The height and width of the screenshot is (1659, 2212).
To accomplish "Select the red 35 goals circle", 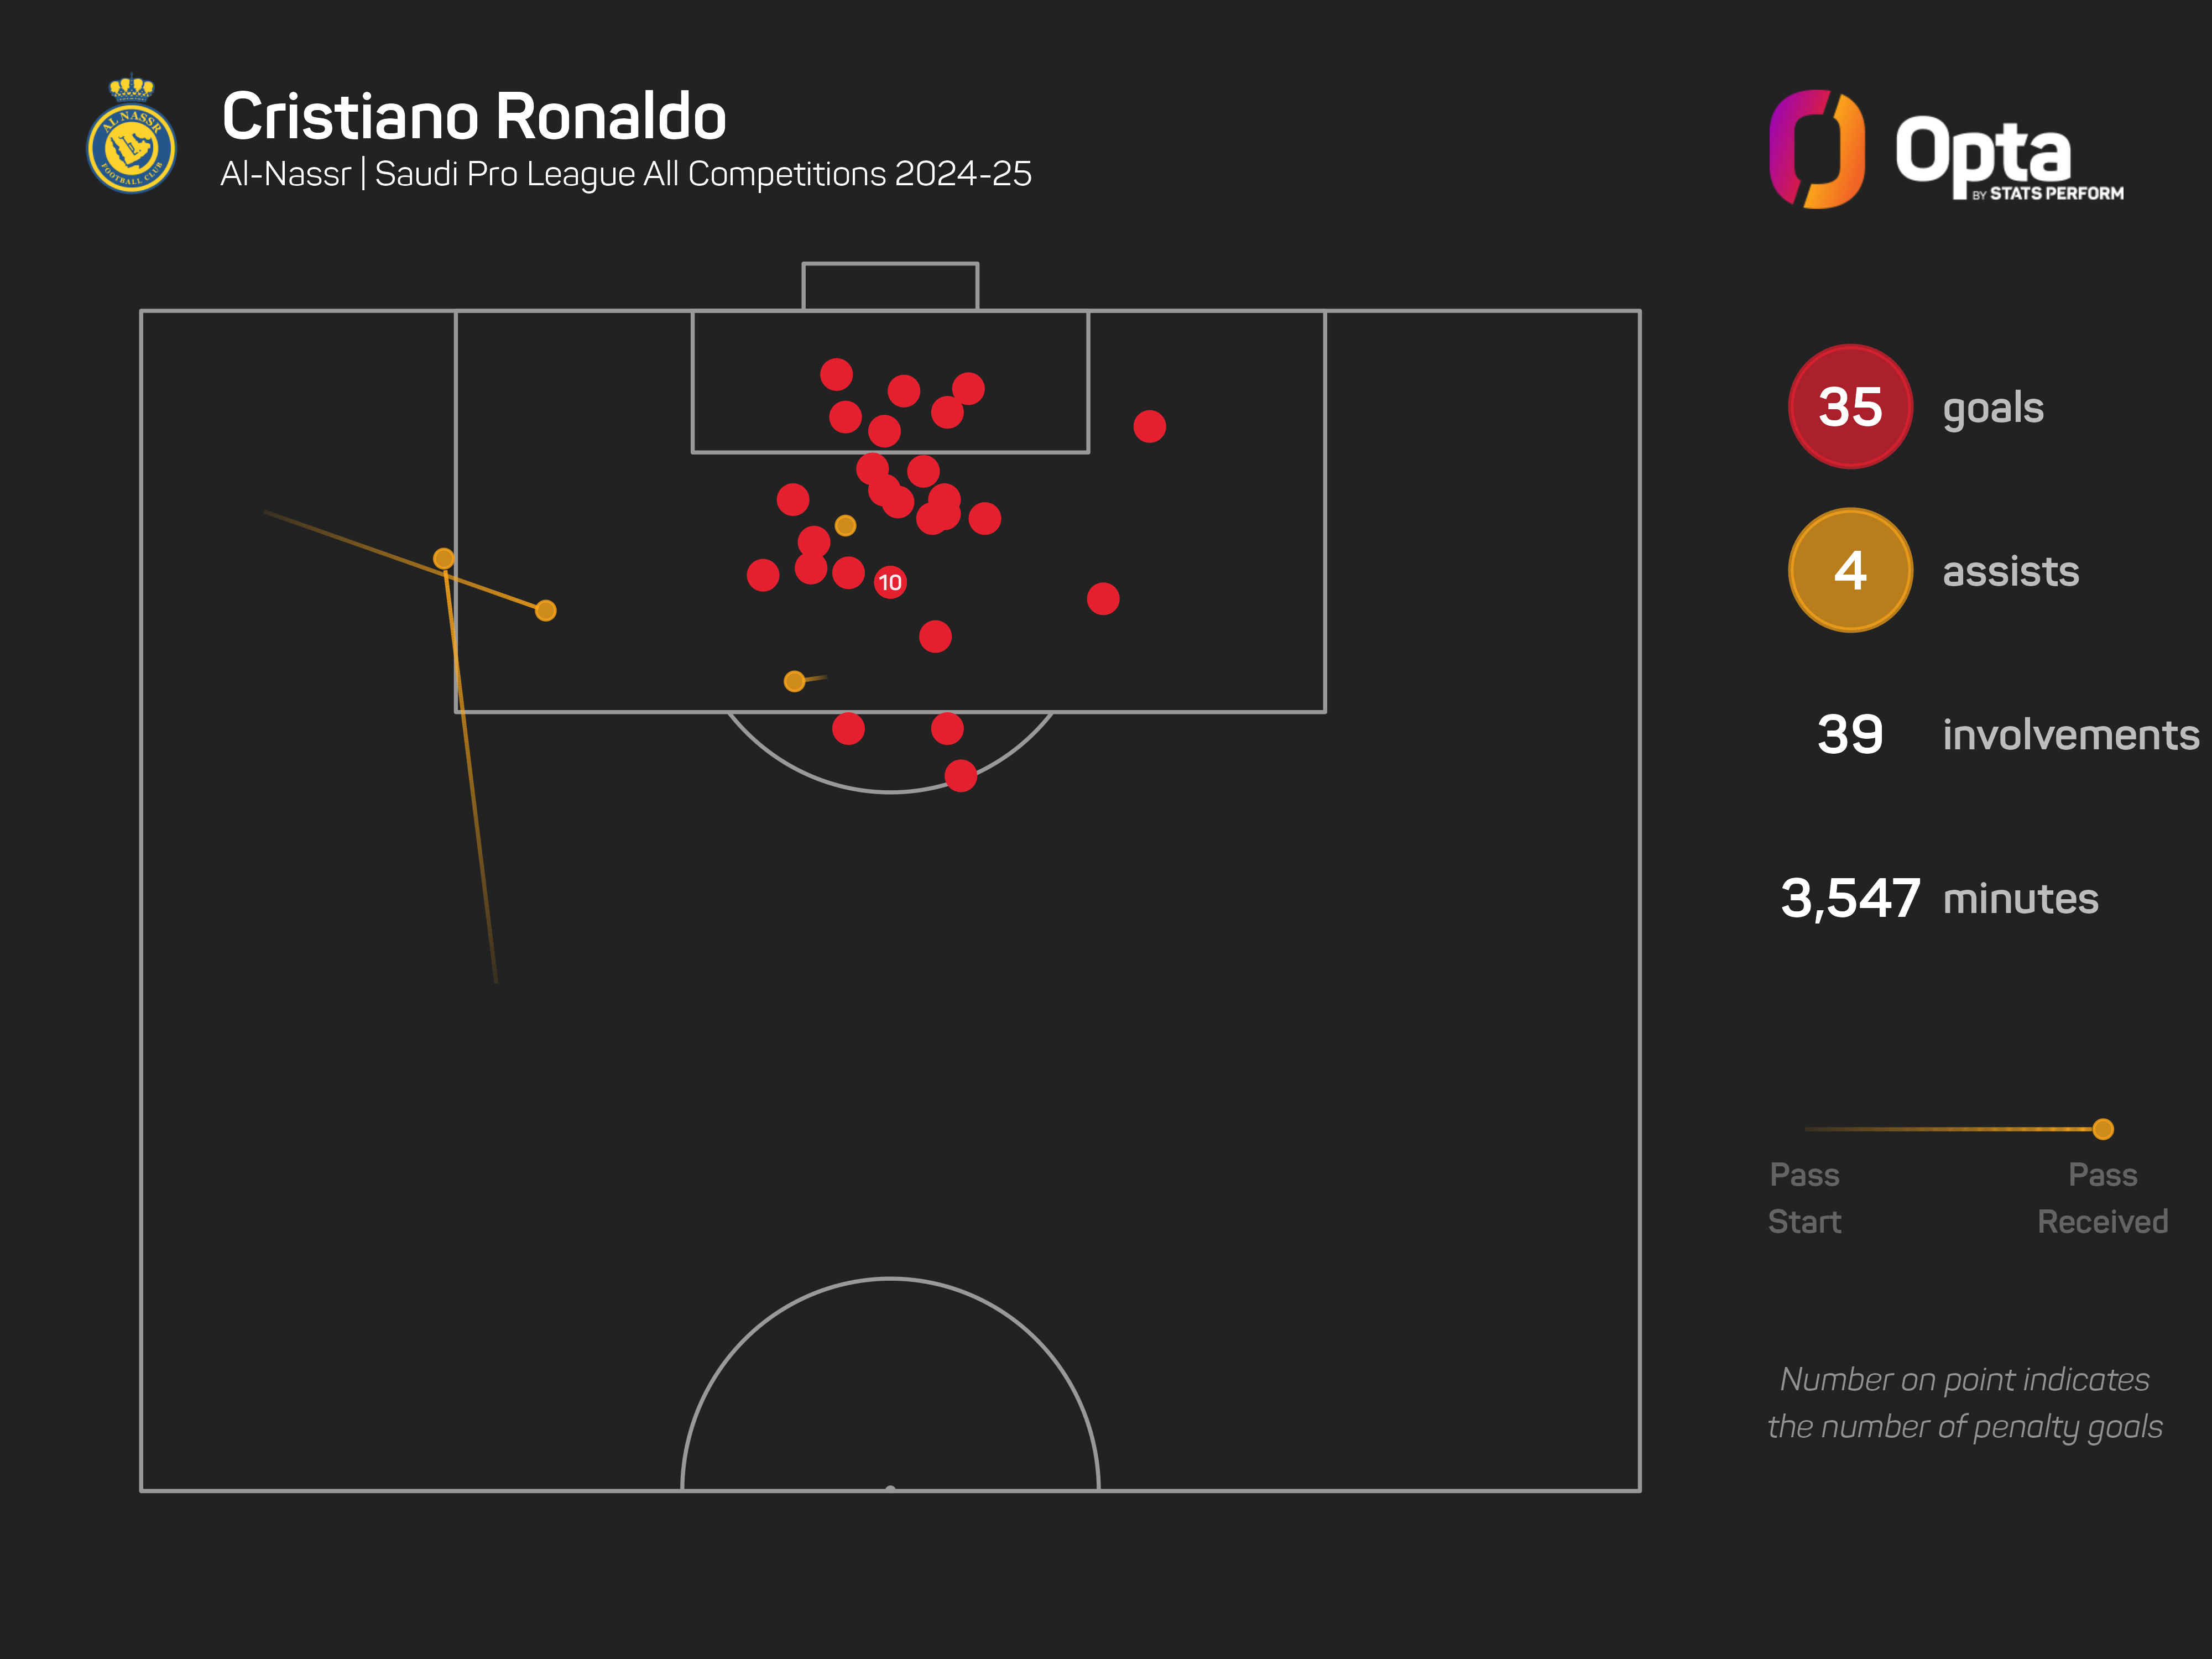I will [1849, 407].
